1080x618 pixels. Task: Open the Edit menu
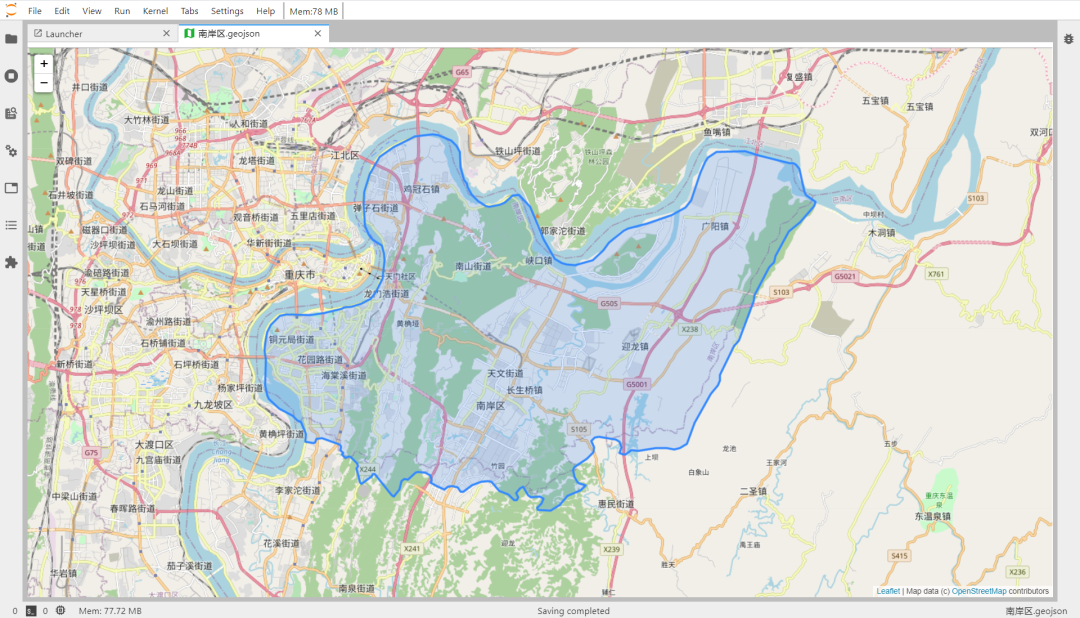[62, 11]
